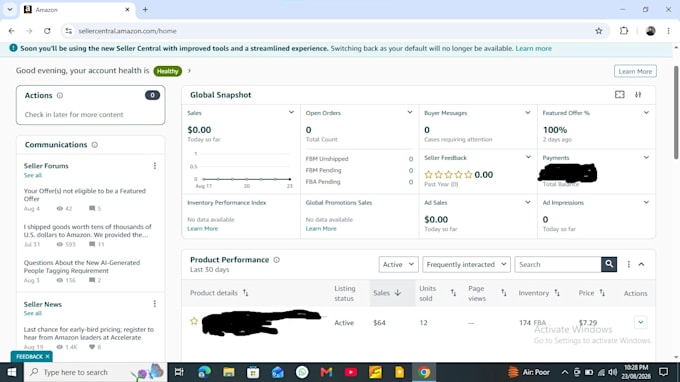The image size is (680, 382).
Task: Open Seller Forums See all link
Action: [x=33, y=175]
